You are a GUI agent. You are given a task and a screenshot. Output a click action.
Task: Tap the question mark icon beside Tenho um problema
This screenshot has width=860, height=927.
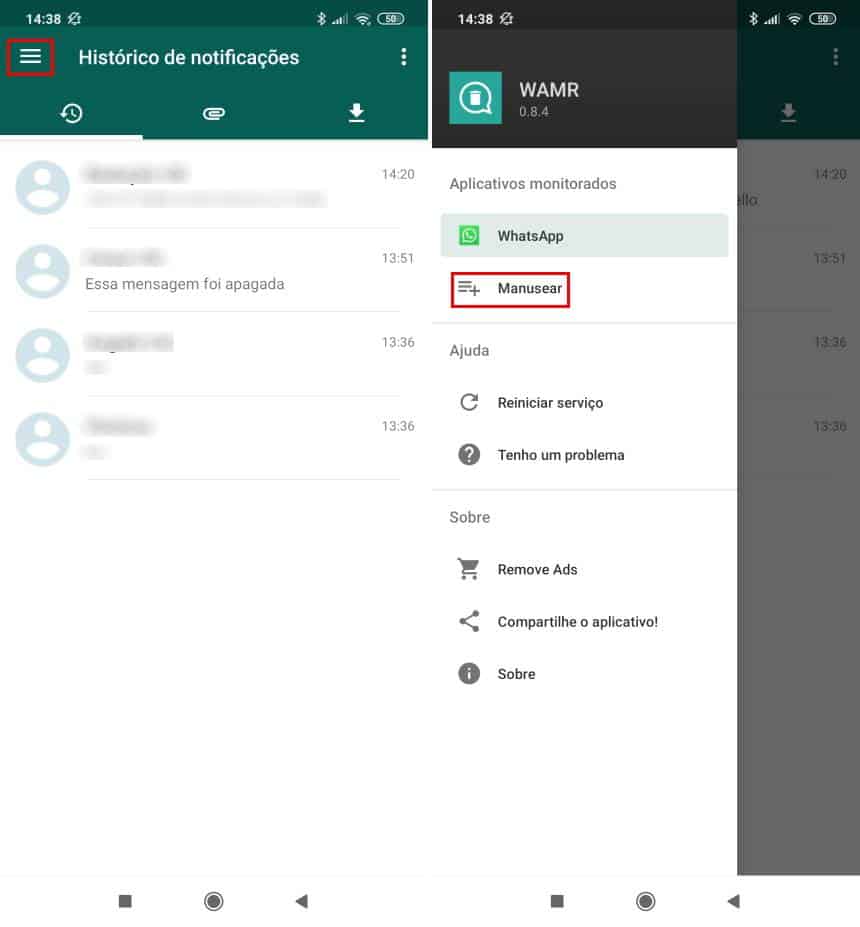[x=469, y=455]
